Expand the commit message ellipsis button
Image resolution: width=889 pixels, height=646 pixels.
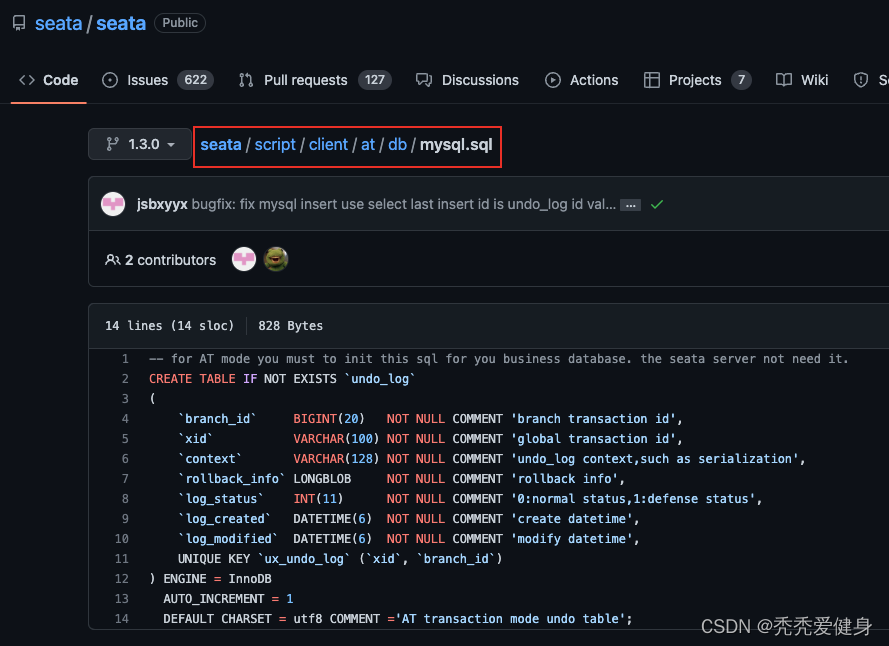pyautogui.click(x=630, y=204)
